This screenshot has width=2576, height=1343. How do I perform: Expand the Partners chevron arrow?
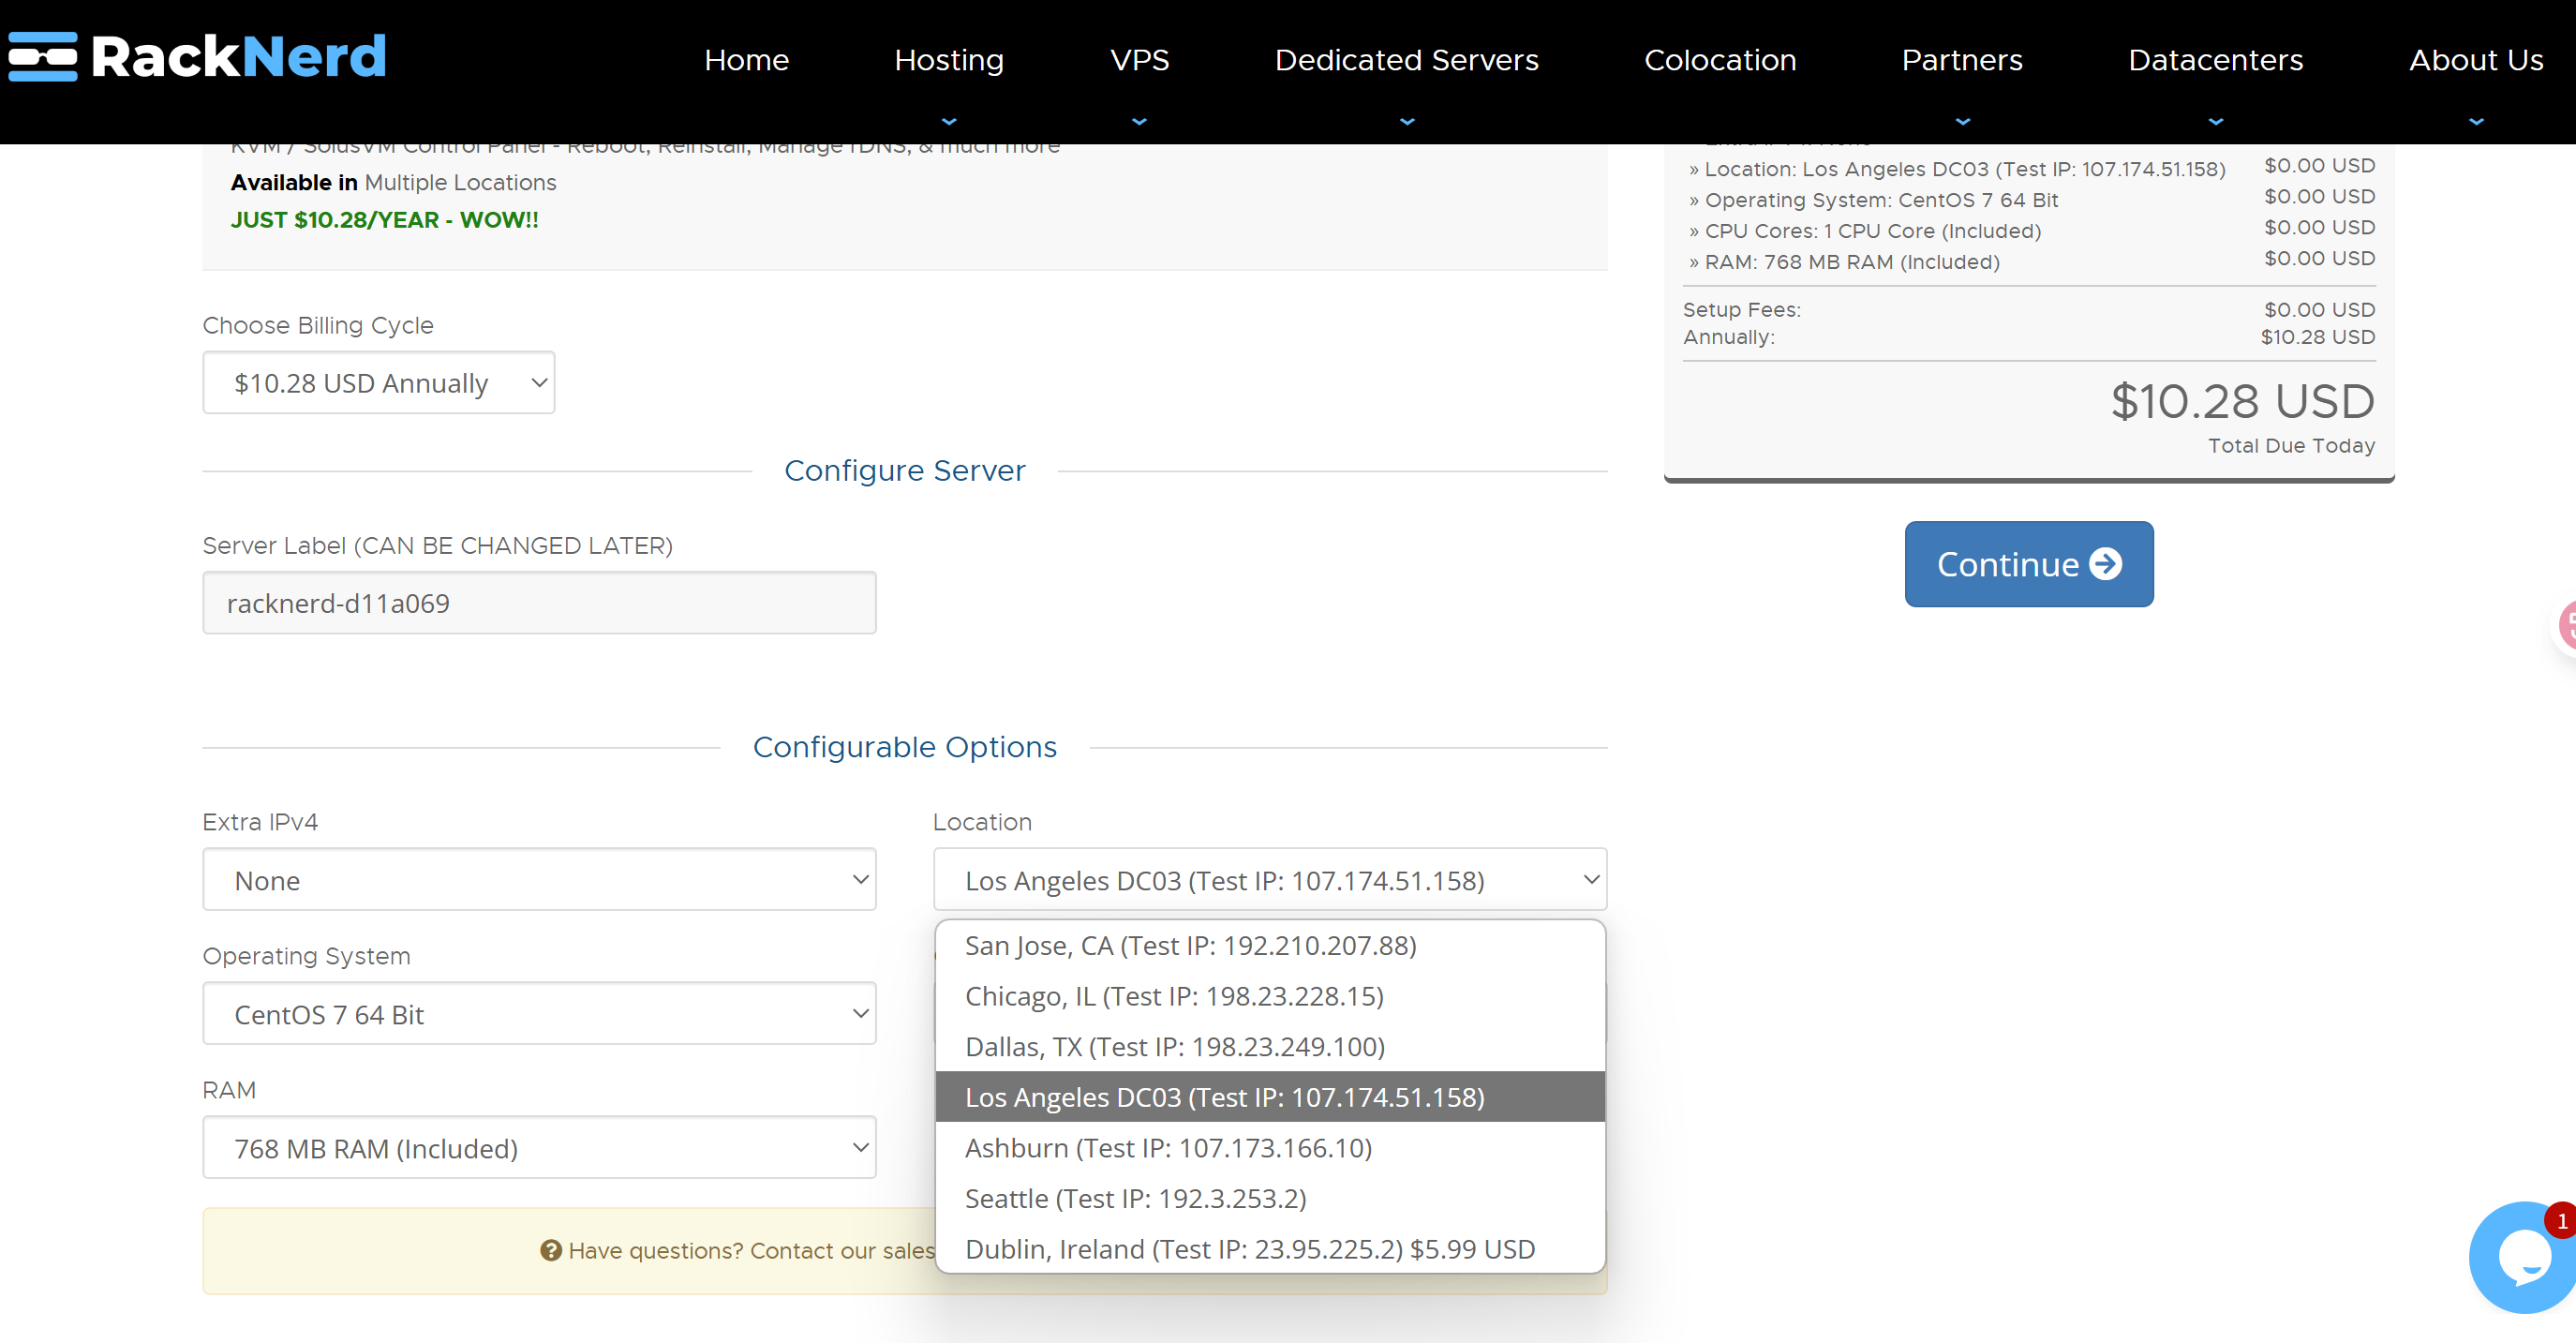[x=1962, y=121]
